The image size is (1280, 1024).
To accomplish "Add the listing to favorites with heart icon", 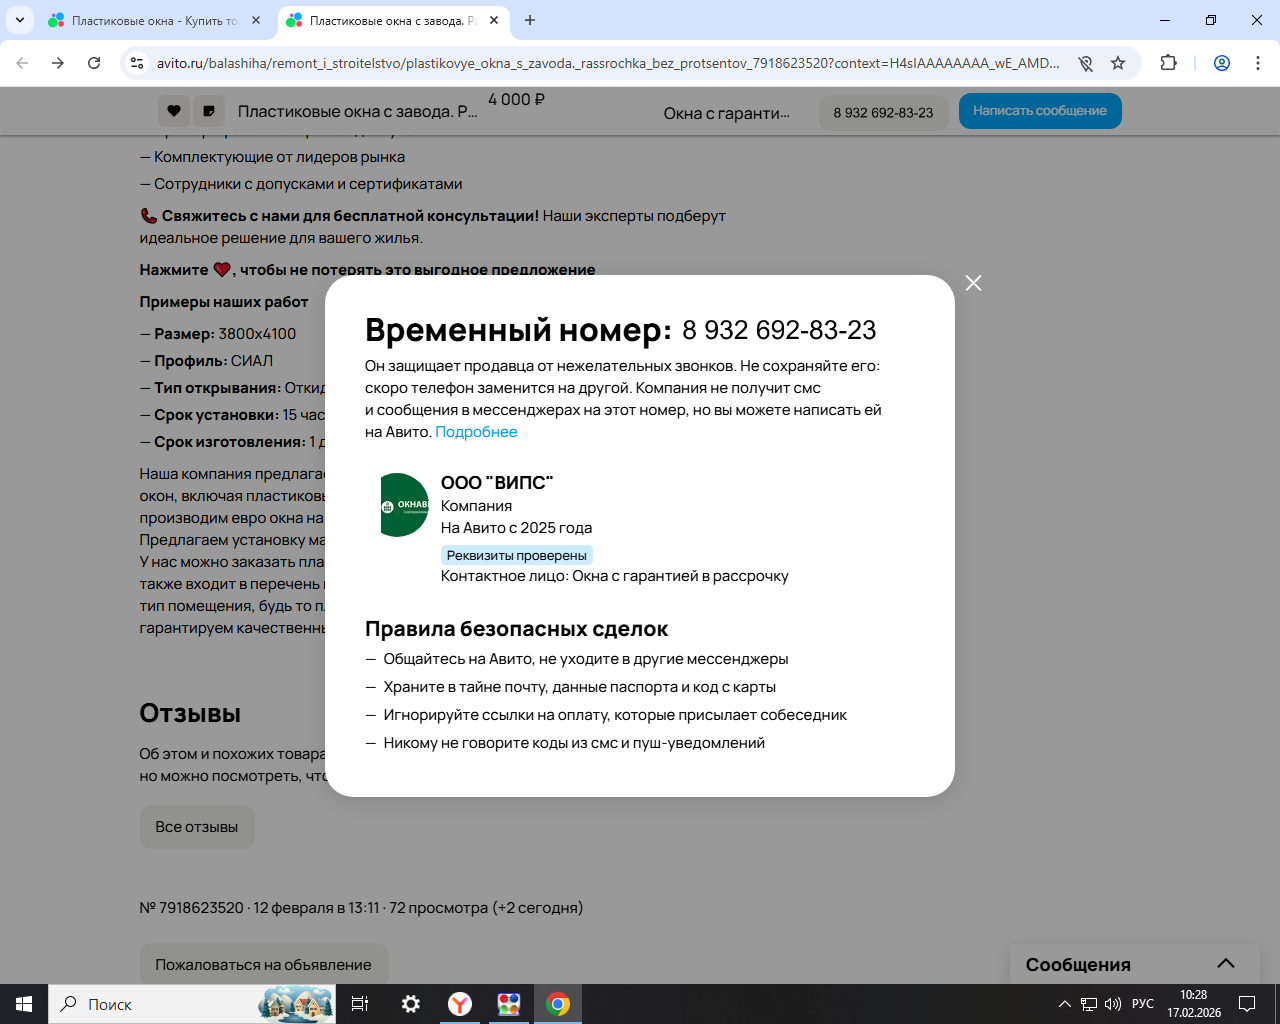I will (174, 111).
